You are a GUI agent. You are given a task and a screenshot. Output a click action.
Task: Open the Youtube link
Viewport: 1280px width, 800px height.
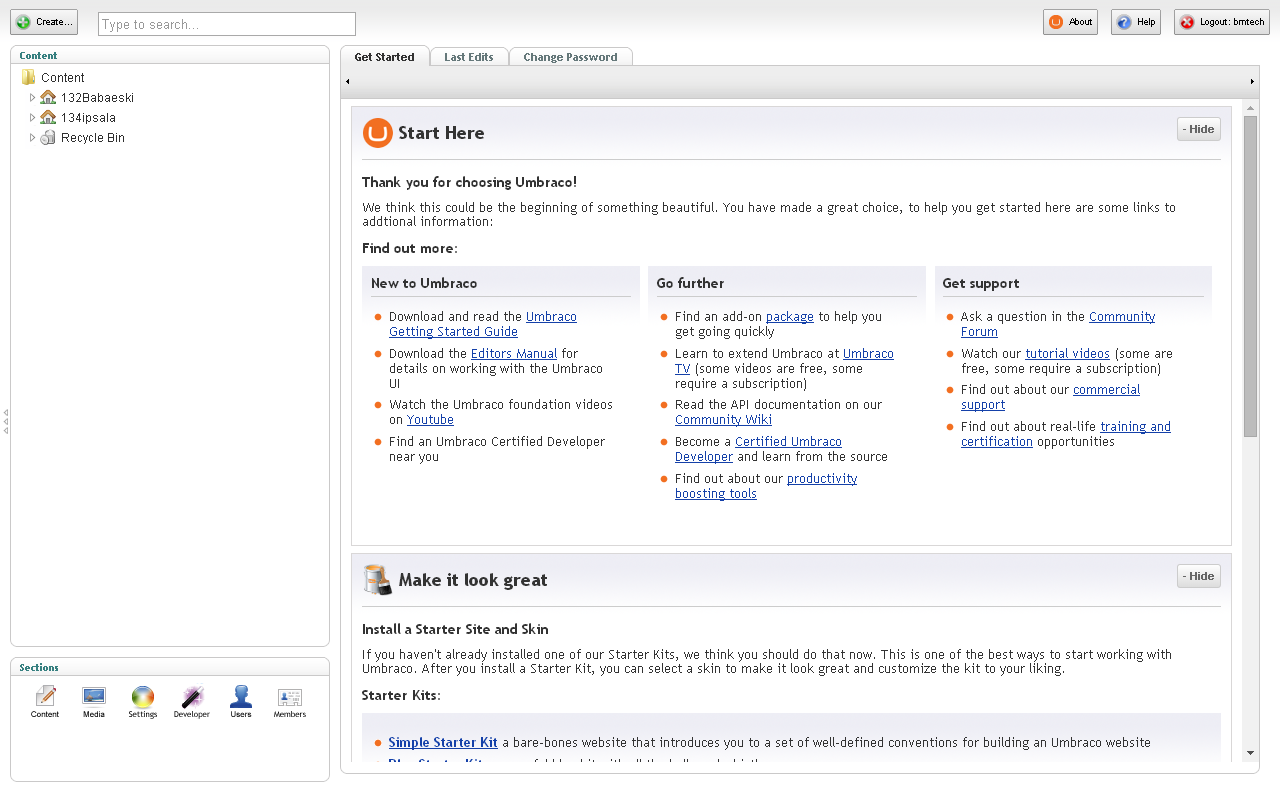(430, 420)
